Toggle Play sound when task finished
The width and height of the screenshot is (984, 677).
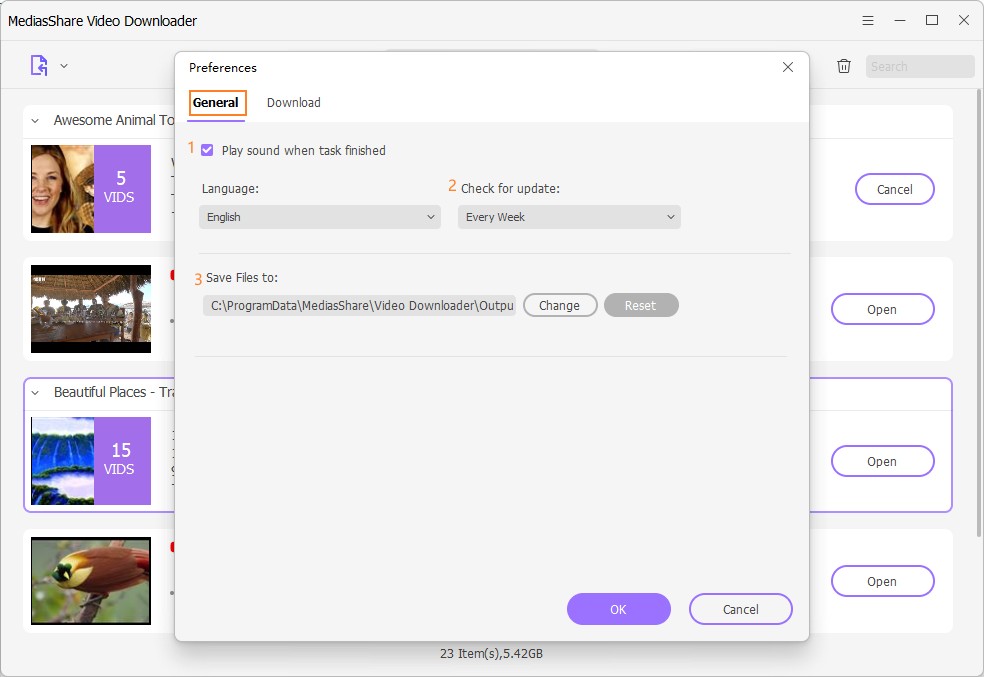[x=207, y=150]
